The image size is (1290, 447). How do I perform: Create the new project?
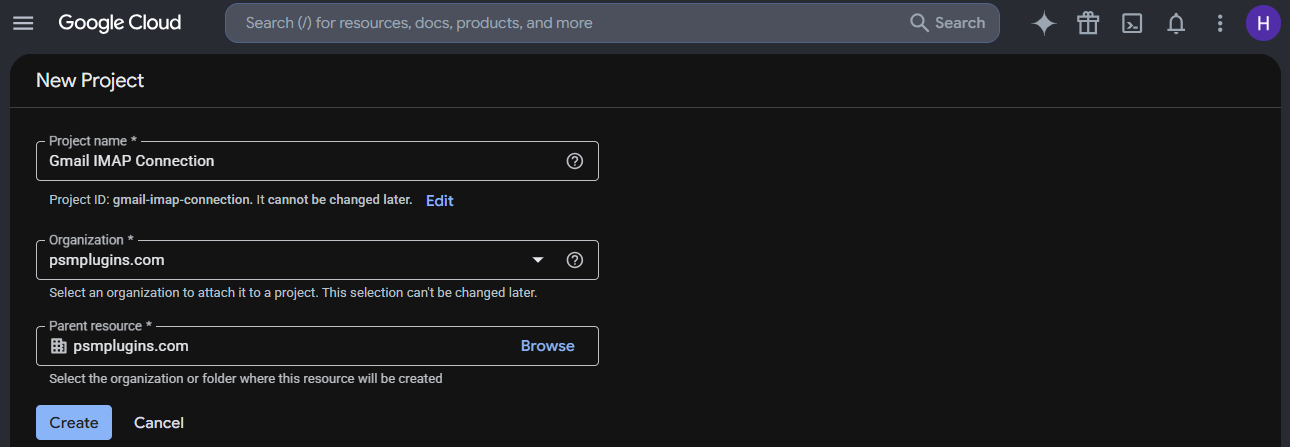(74, 422)
